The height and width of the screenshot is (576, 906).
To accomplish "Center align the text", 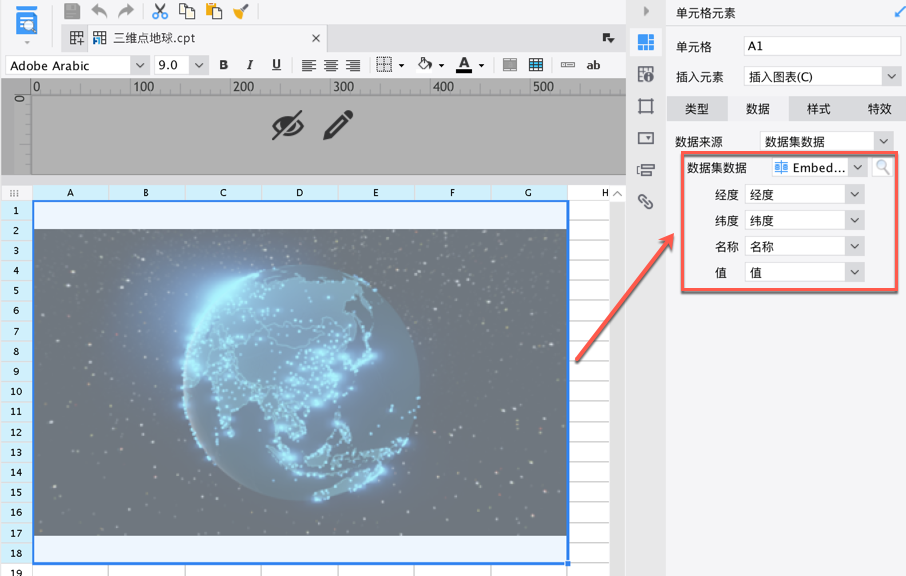I will (331, 65).
